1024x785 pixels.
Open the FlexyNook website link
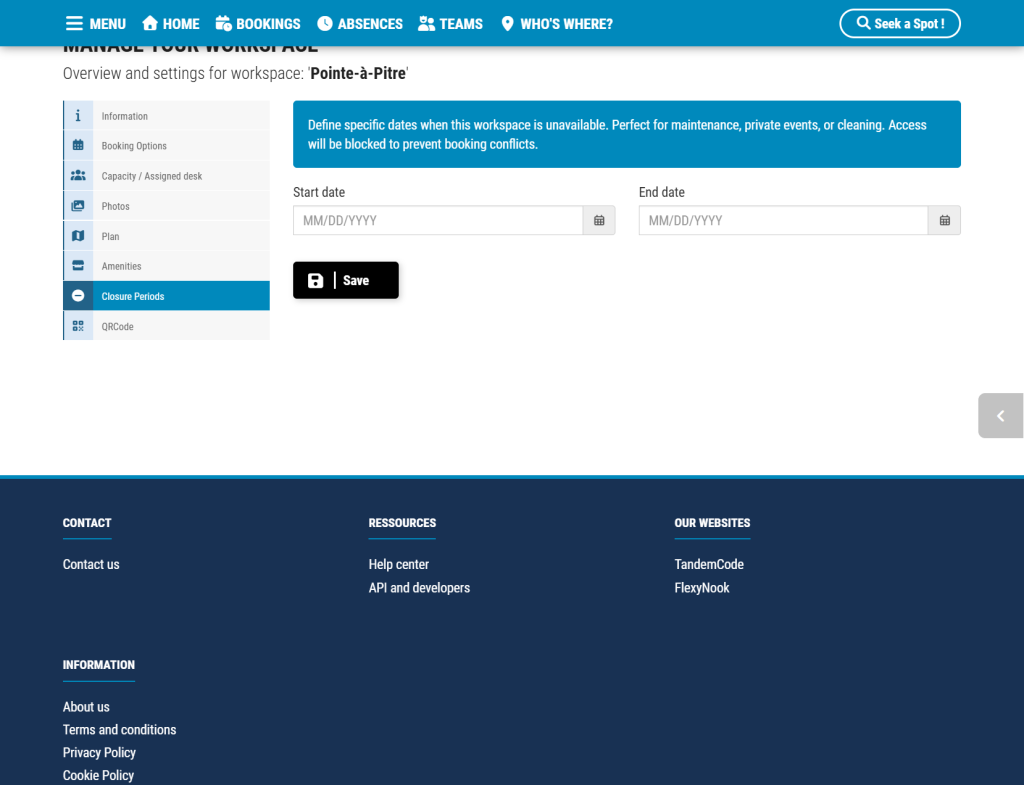pos(702,588)
